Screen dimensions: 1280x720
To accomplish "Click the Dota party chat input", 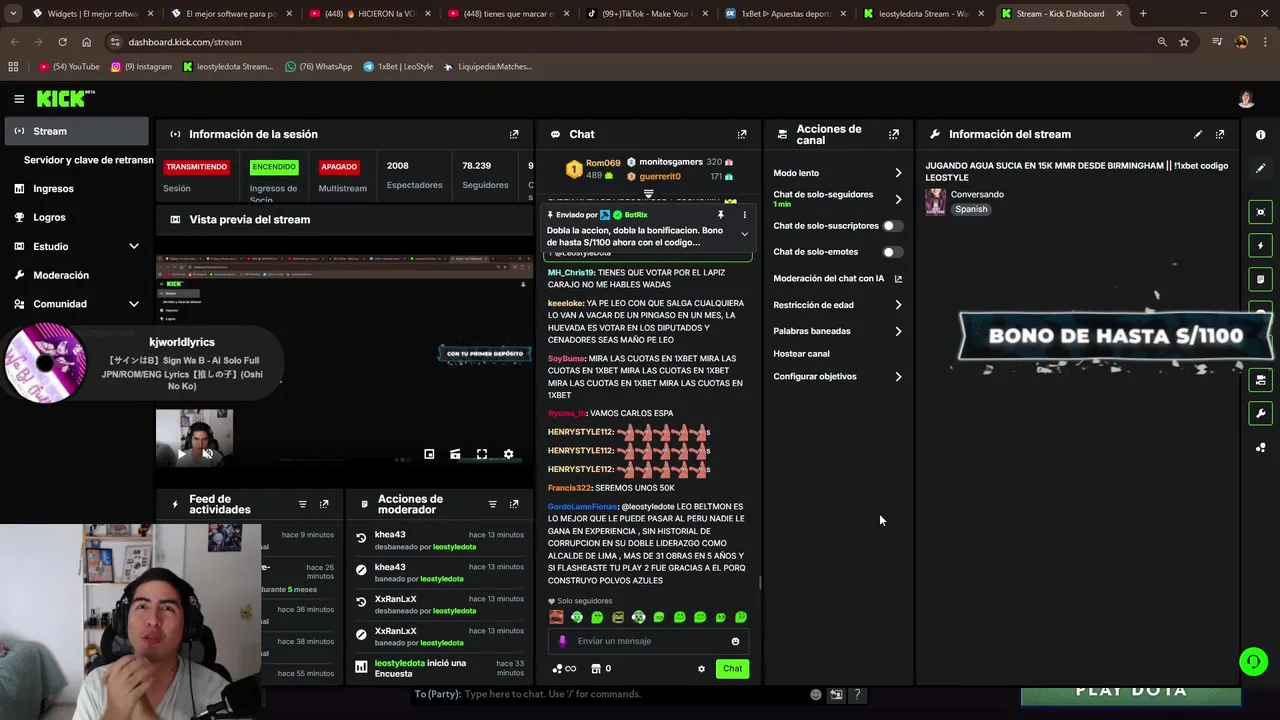I will pos(610,694).
